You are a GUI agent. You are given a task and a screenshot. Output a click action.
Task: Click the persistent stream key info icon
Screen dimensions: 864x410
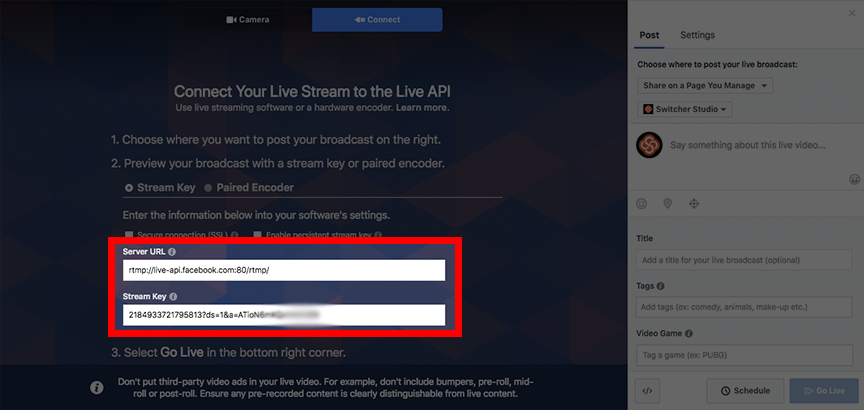[x=378, y=235]
